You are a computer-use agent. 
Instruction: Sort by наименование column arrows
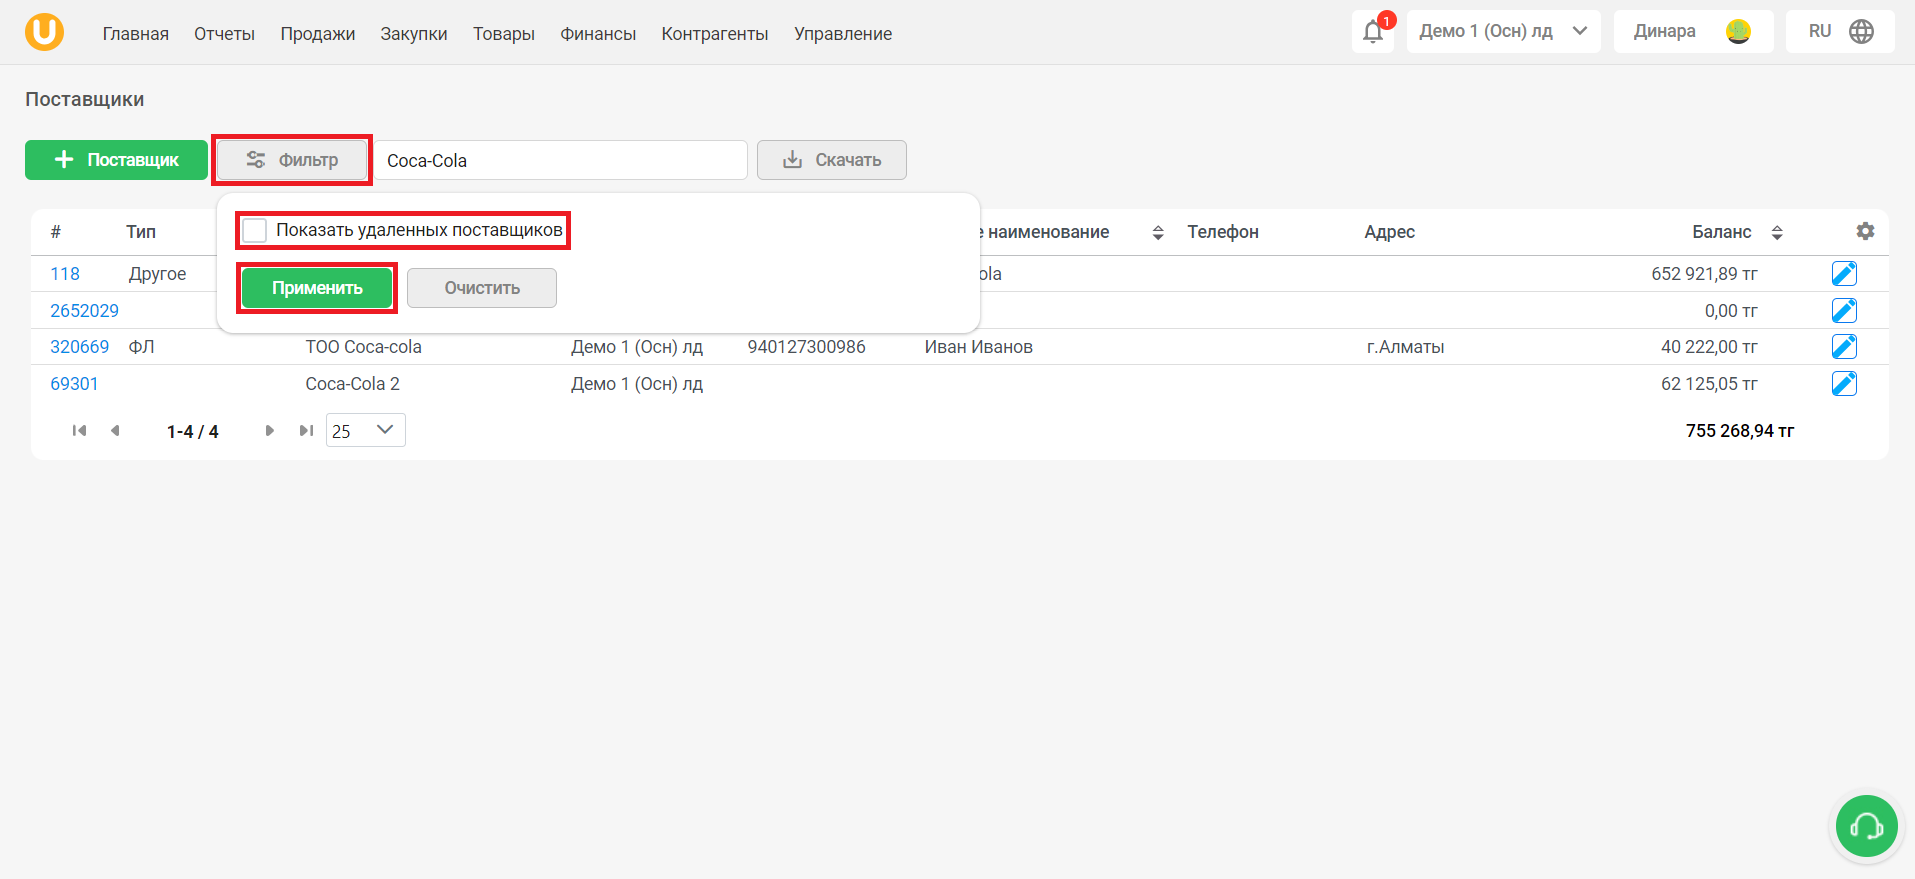tap(1158, 232)
